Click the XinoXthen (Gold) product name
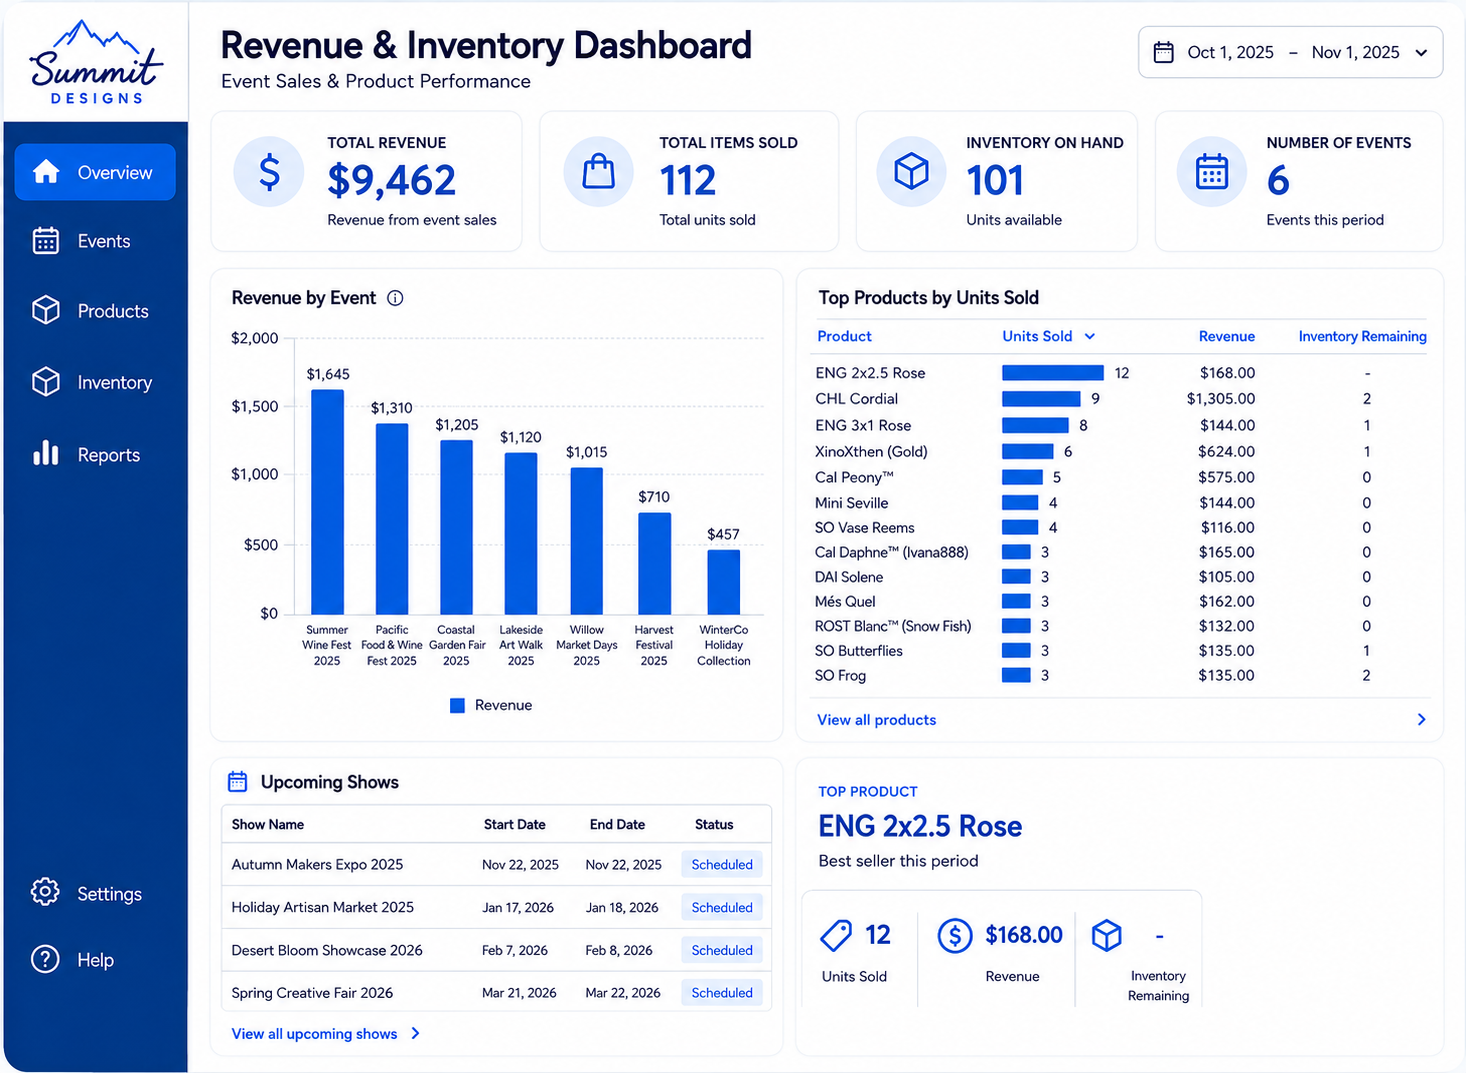 [872, 452]
